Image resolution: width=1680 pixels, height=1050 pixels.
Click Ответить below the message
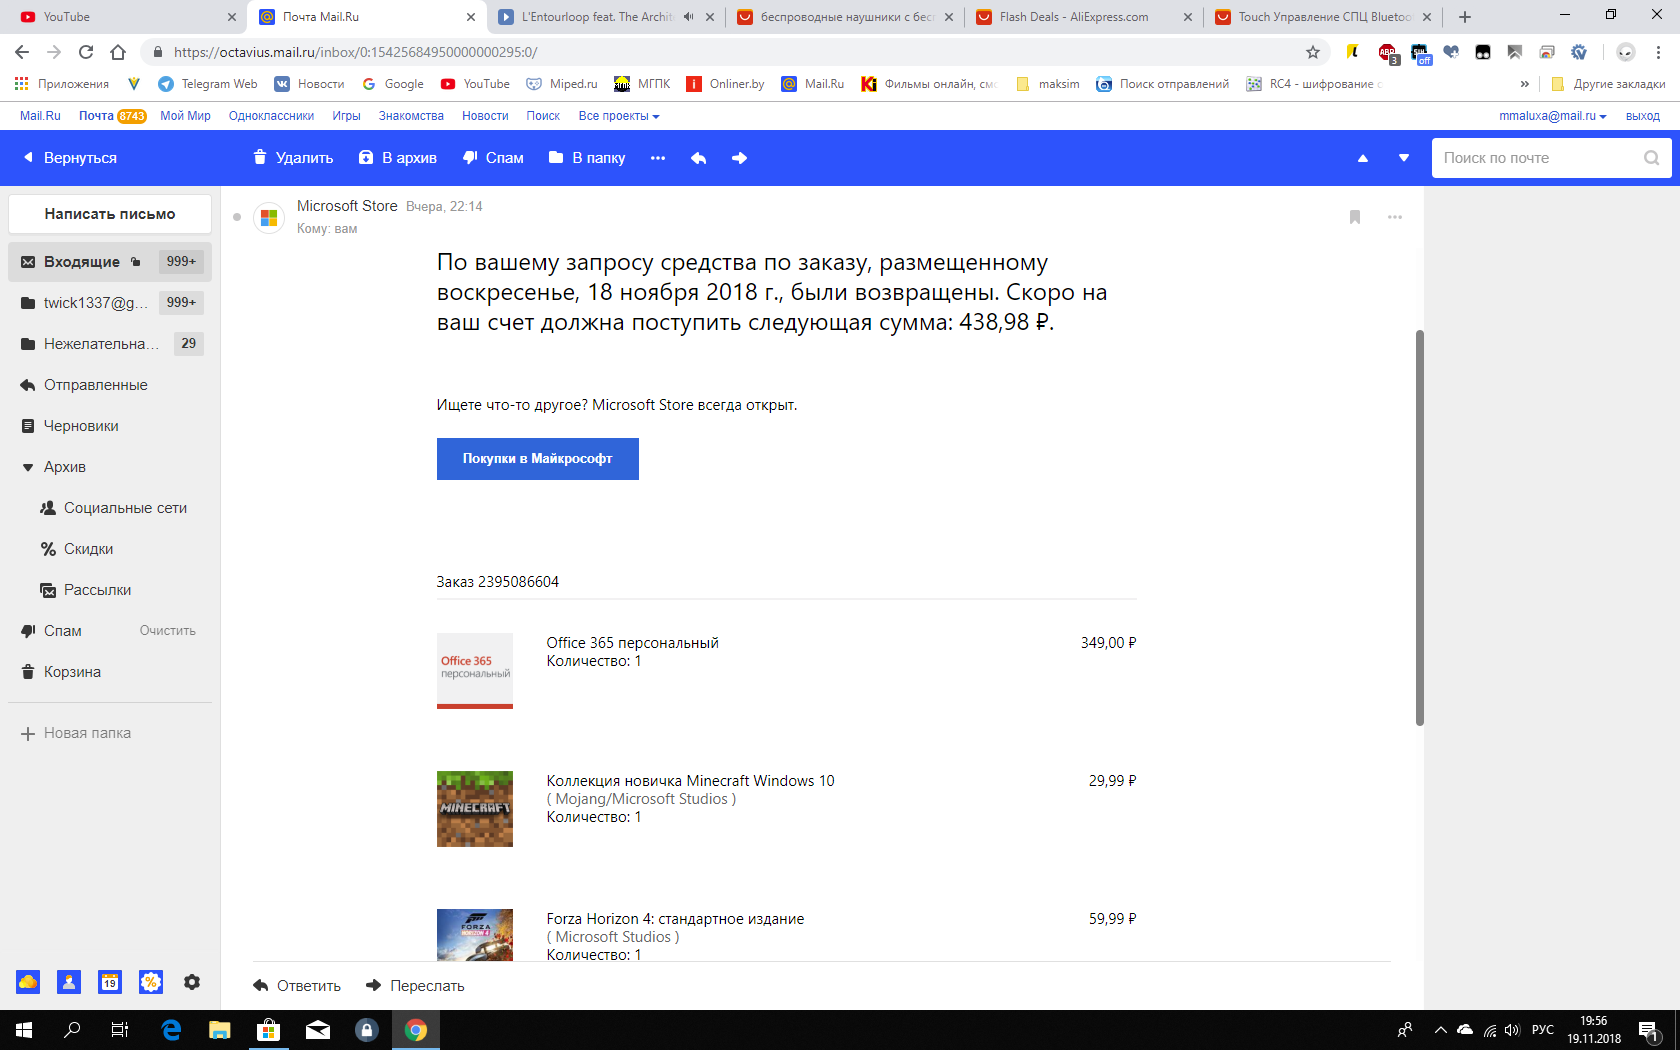(297, 986)
